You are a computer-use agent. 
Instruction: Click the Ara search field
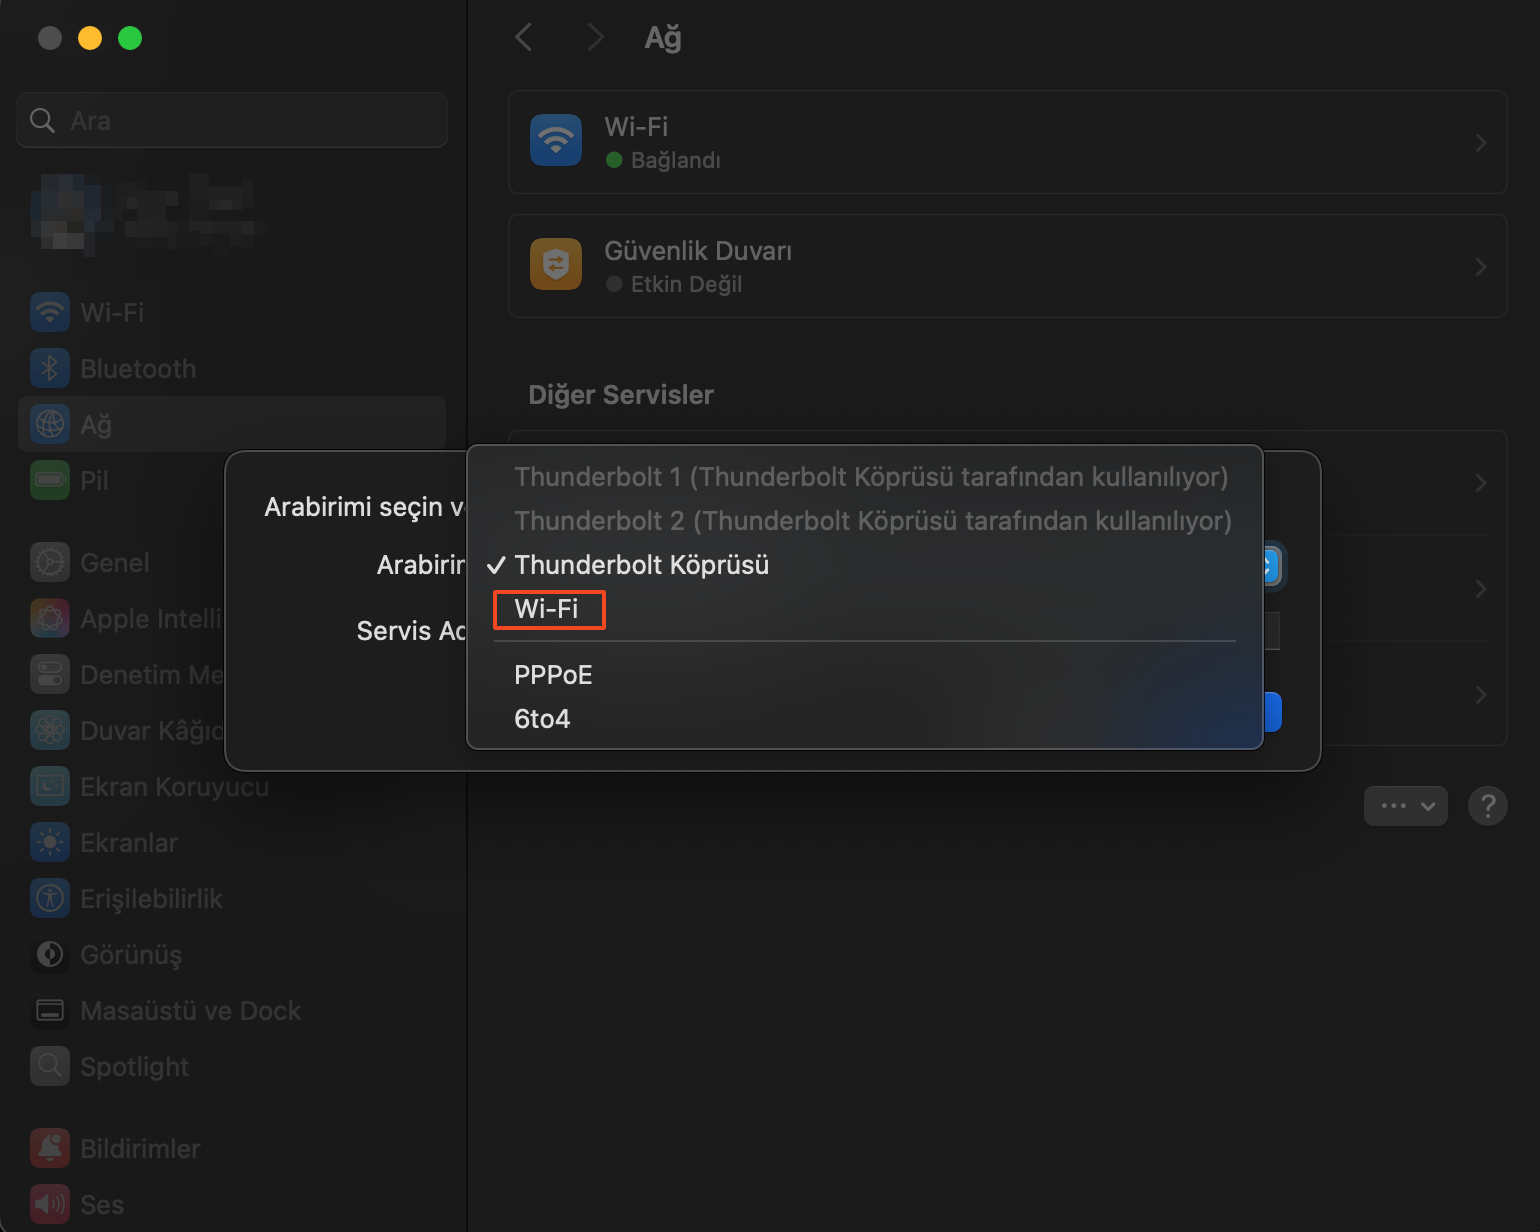[x=232, y=120]
